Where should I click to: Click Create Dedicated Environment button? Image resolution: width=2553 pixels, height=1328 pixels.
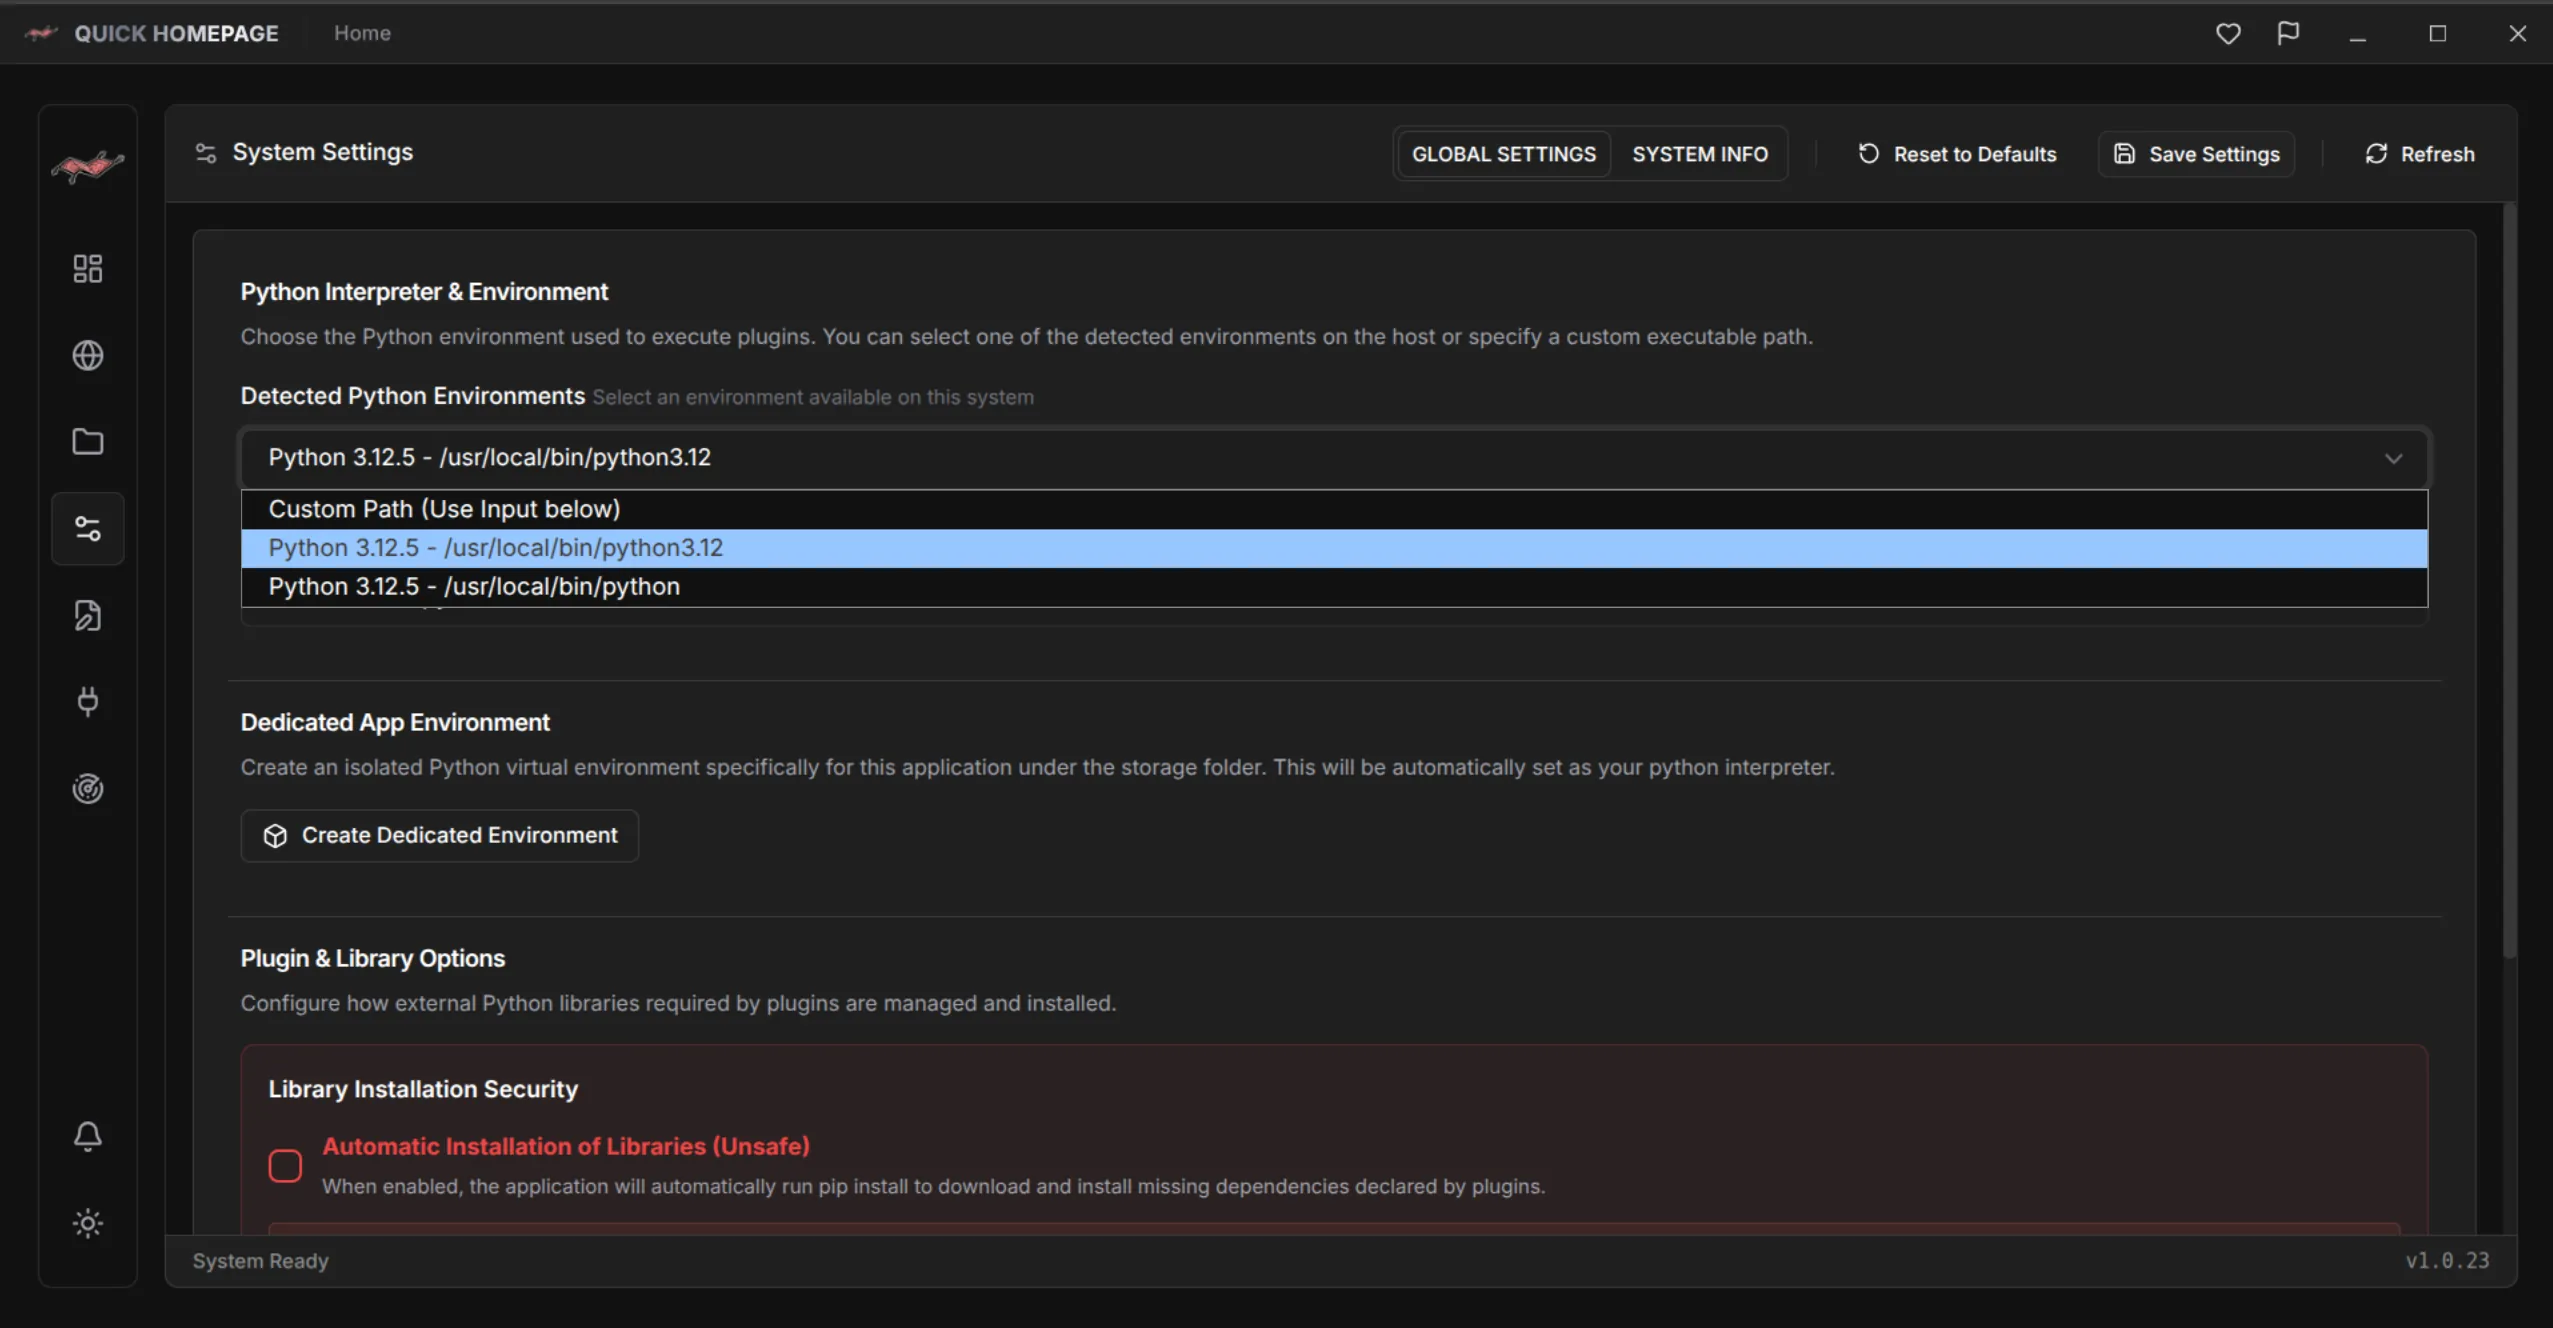pos(439,835)
